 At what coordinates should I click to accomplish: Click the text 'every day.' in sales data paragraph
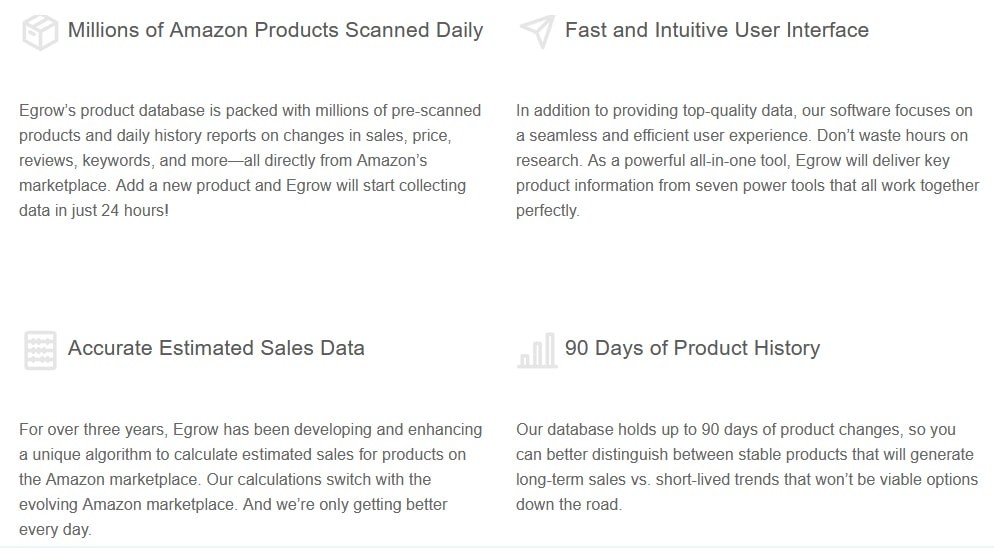pos(55,530)
